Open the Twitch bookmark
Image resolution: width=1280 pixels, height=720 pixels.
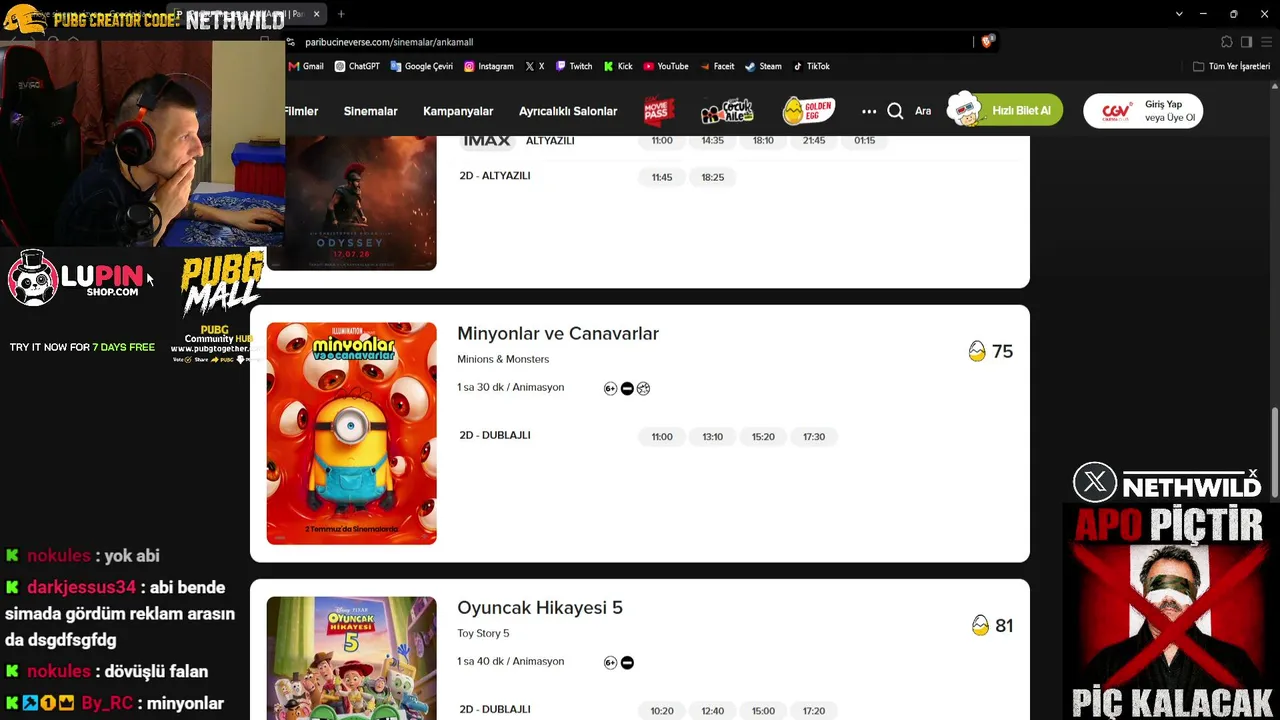(574, 66)
